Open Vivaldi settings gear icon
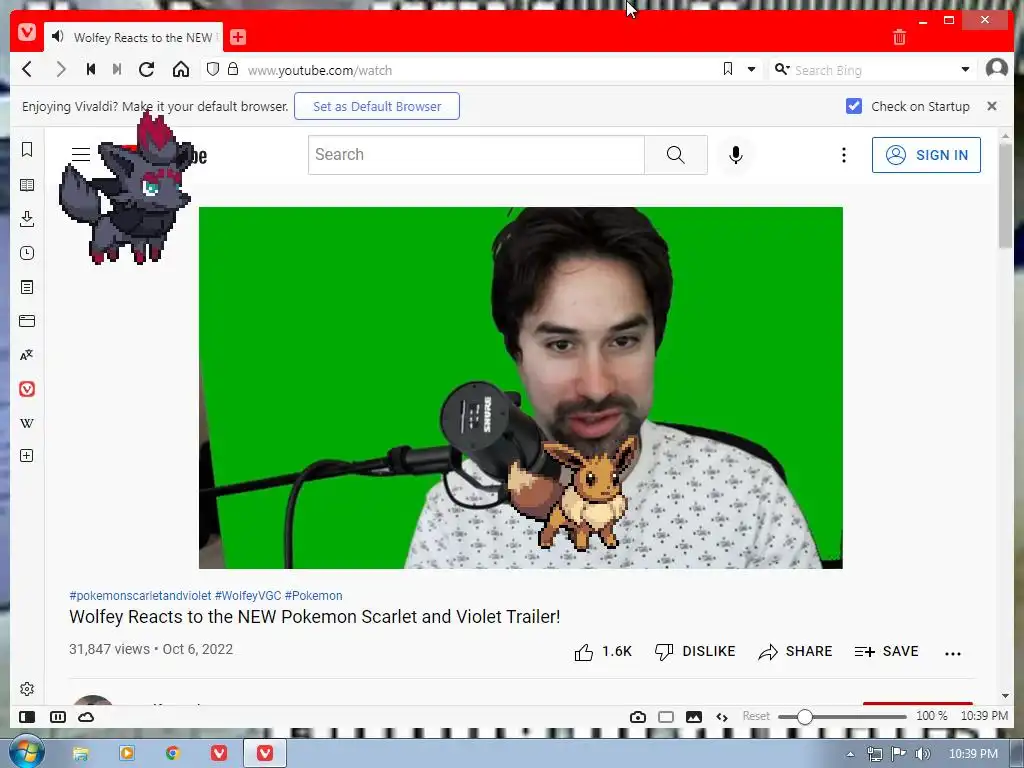 coord(27,689)
